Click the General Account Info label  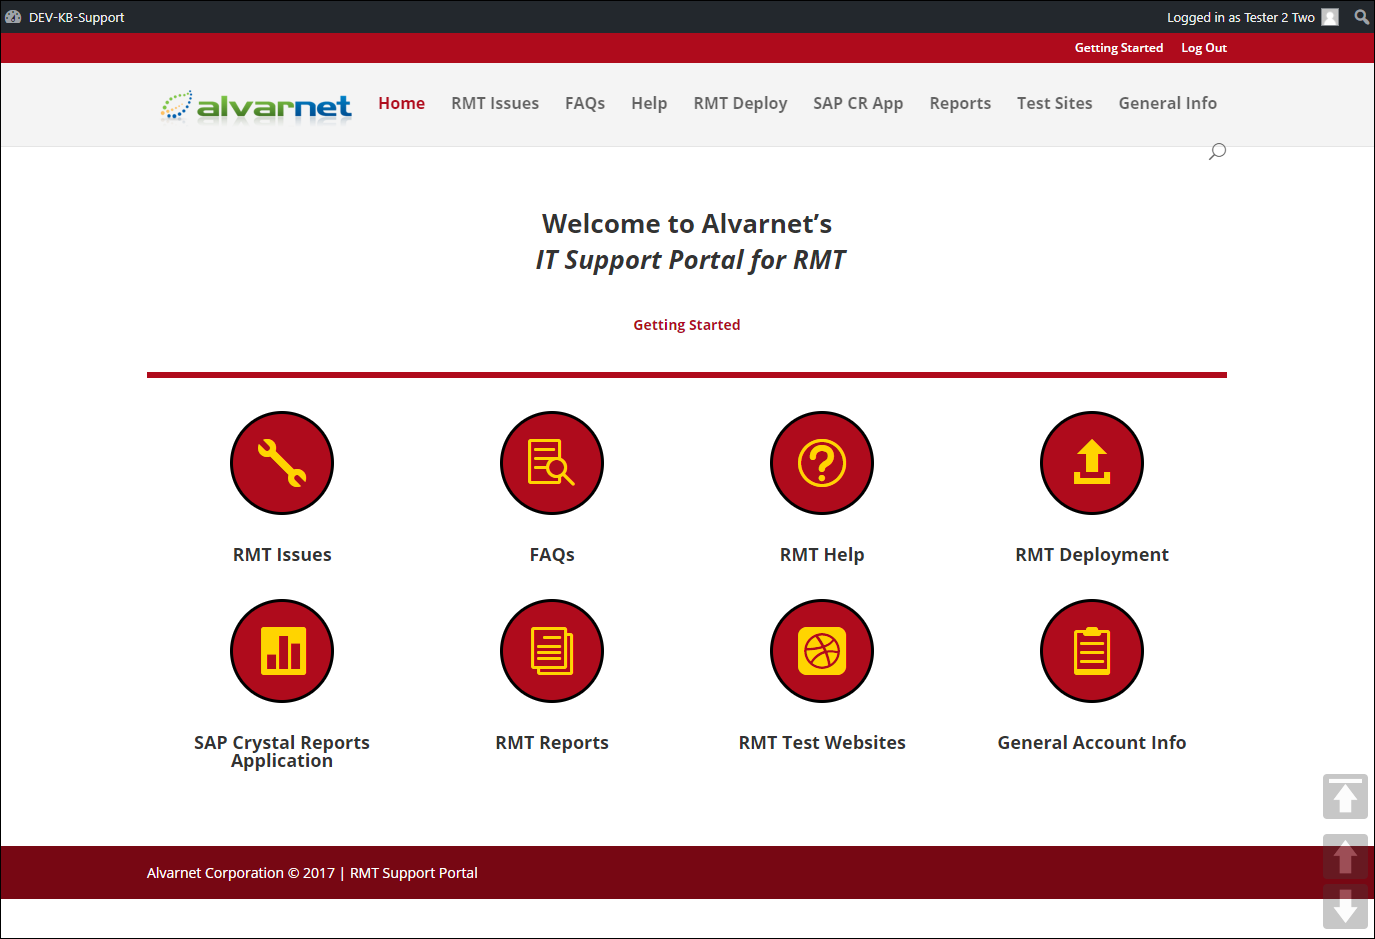pyautogui.click(x=1092, y=743)
